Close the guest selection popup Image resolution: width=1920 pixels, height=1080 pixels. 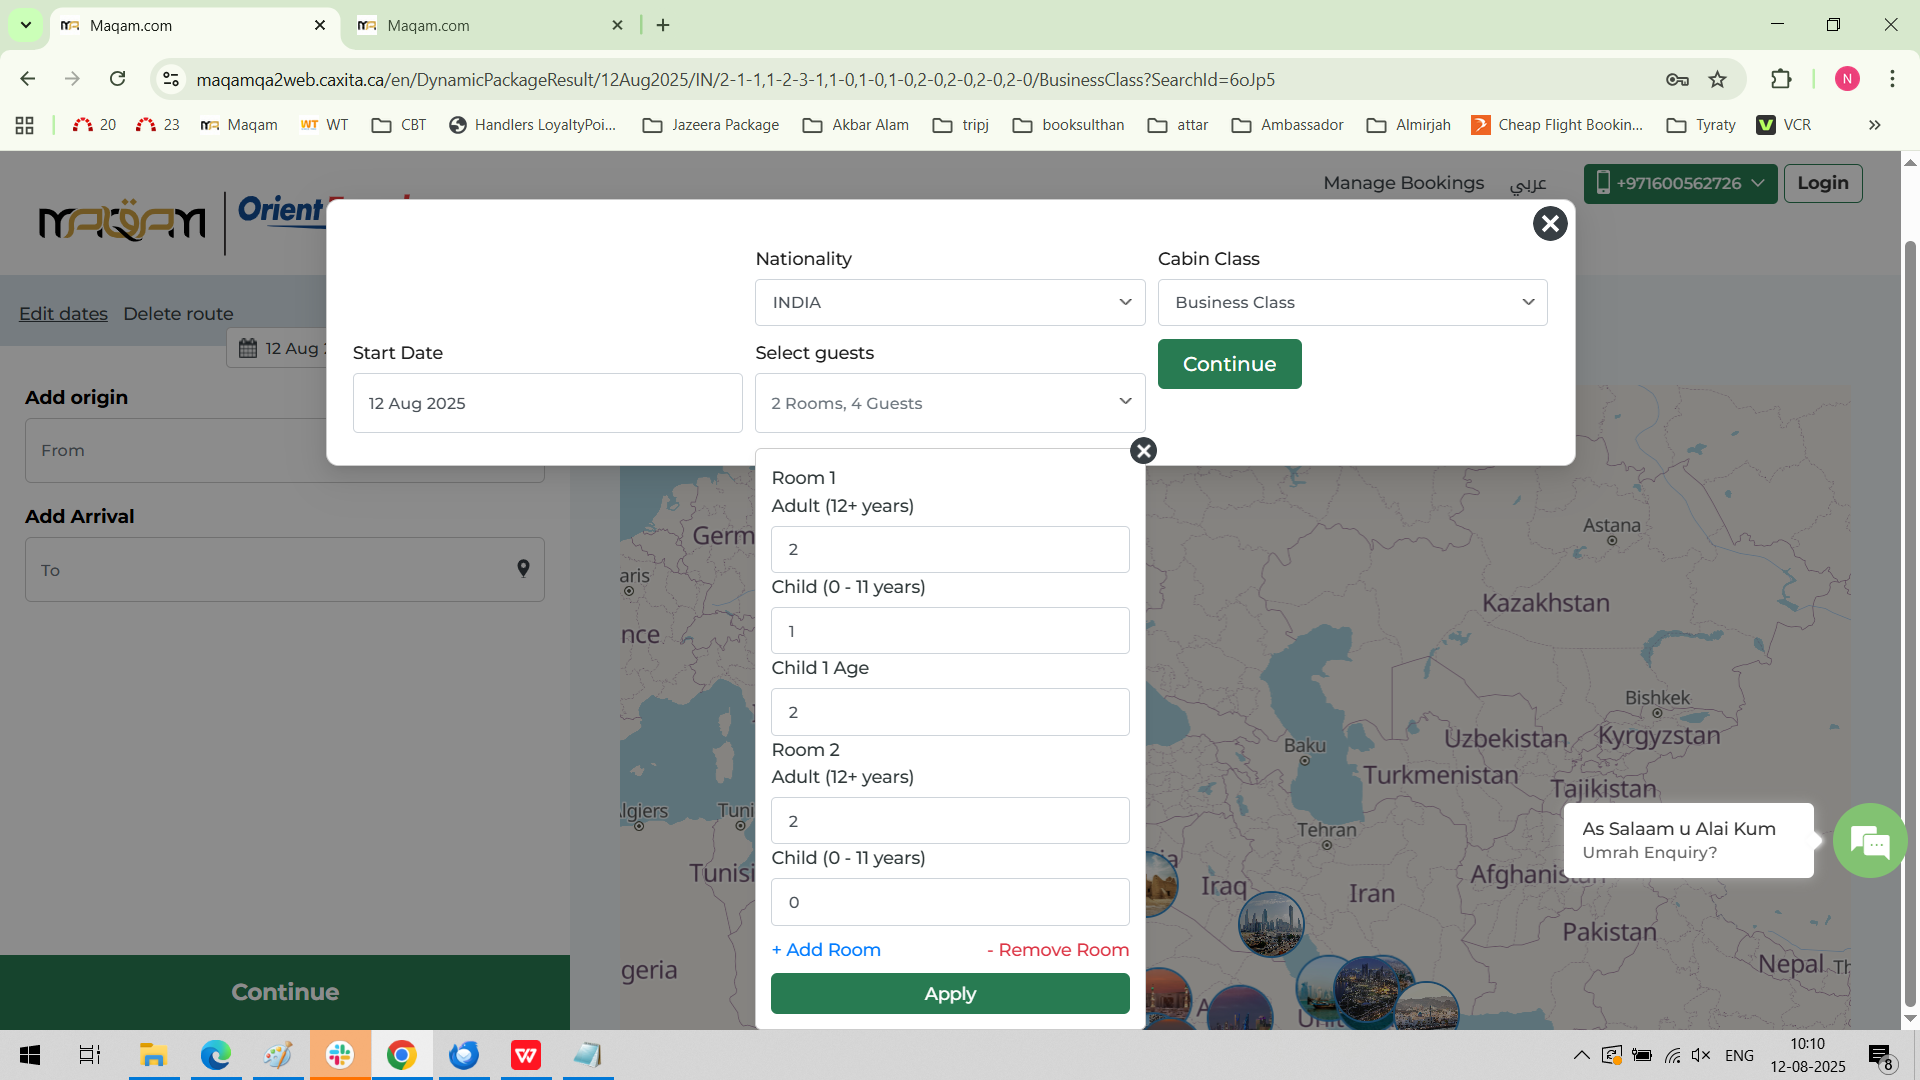point(1143,451)
